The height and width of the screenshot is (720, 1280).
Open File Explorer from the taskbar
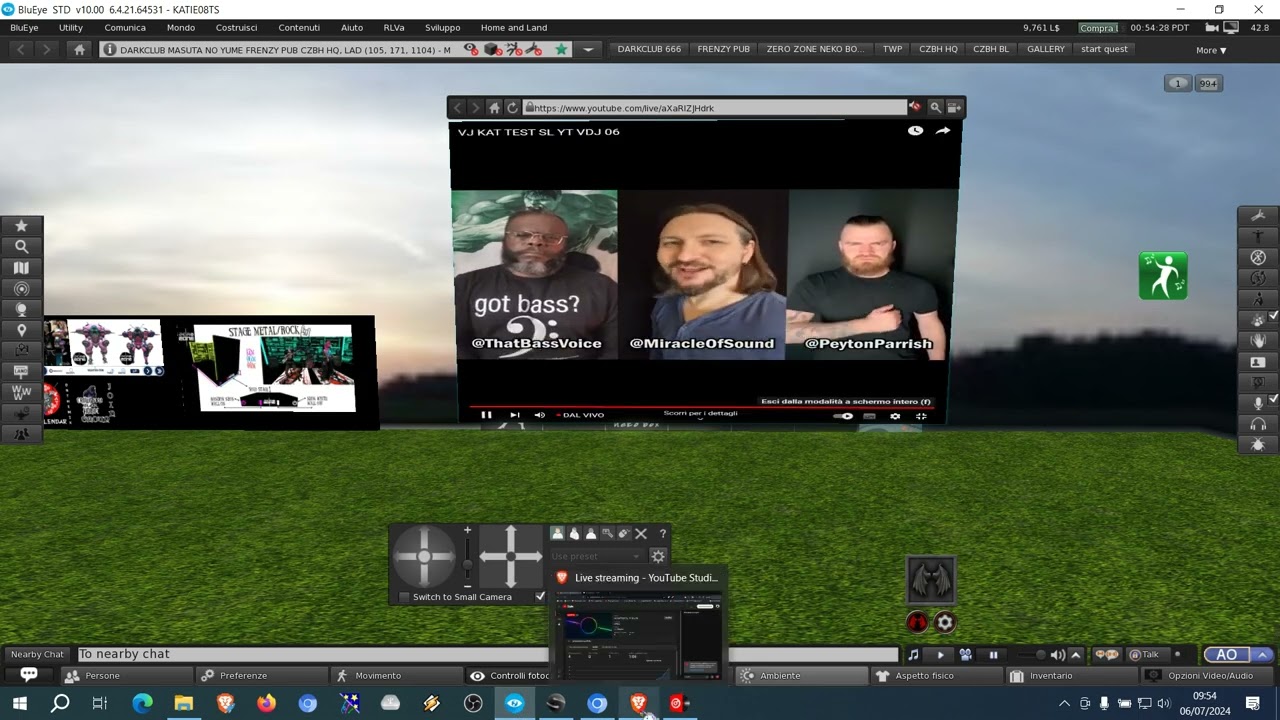click(x=184, y=703)
